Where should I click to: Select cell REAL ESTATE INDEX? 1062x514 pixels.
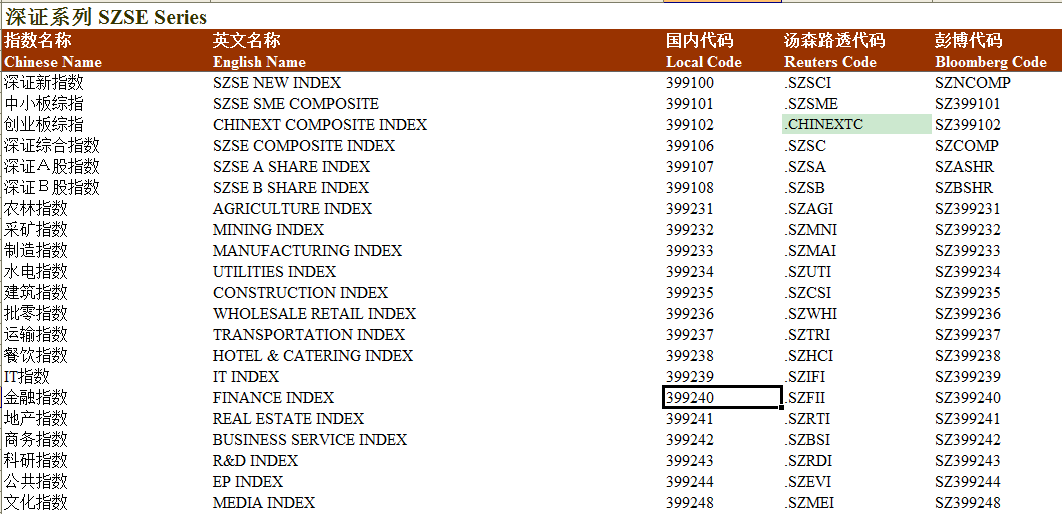click(x=289, y=419)
